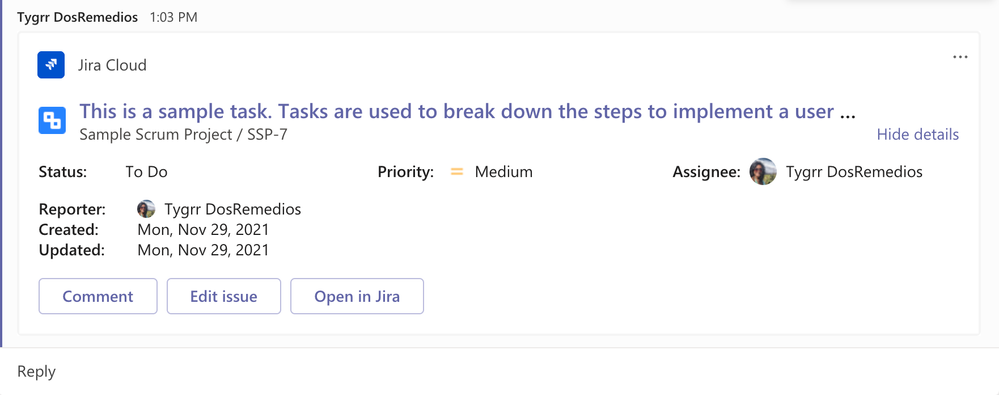Click the medium priority equals icon
The image size is (999, 395).
tap(457, 171)
